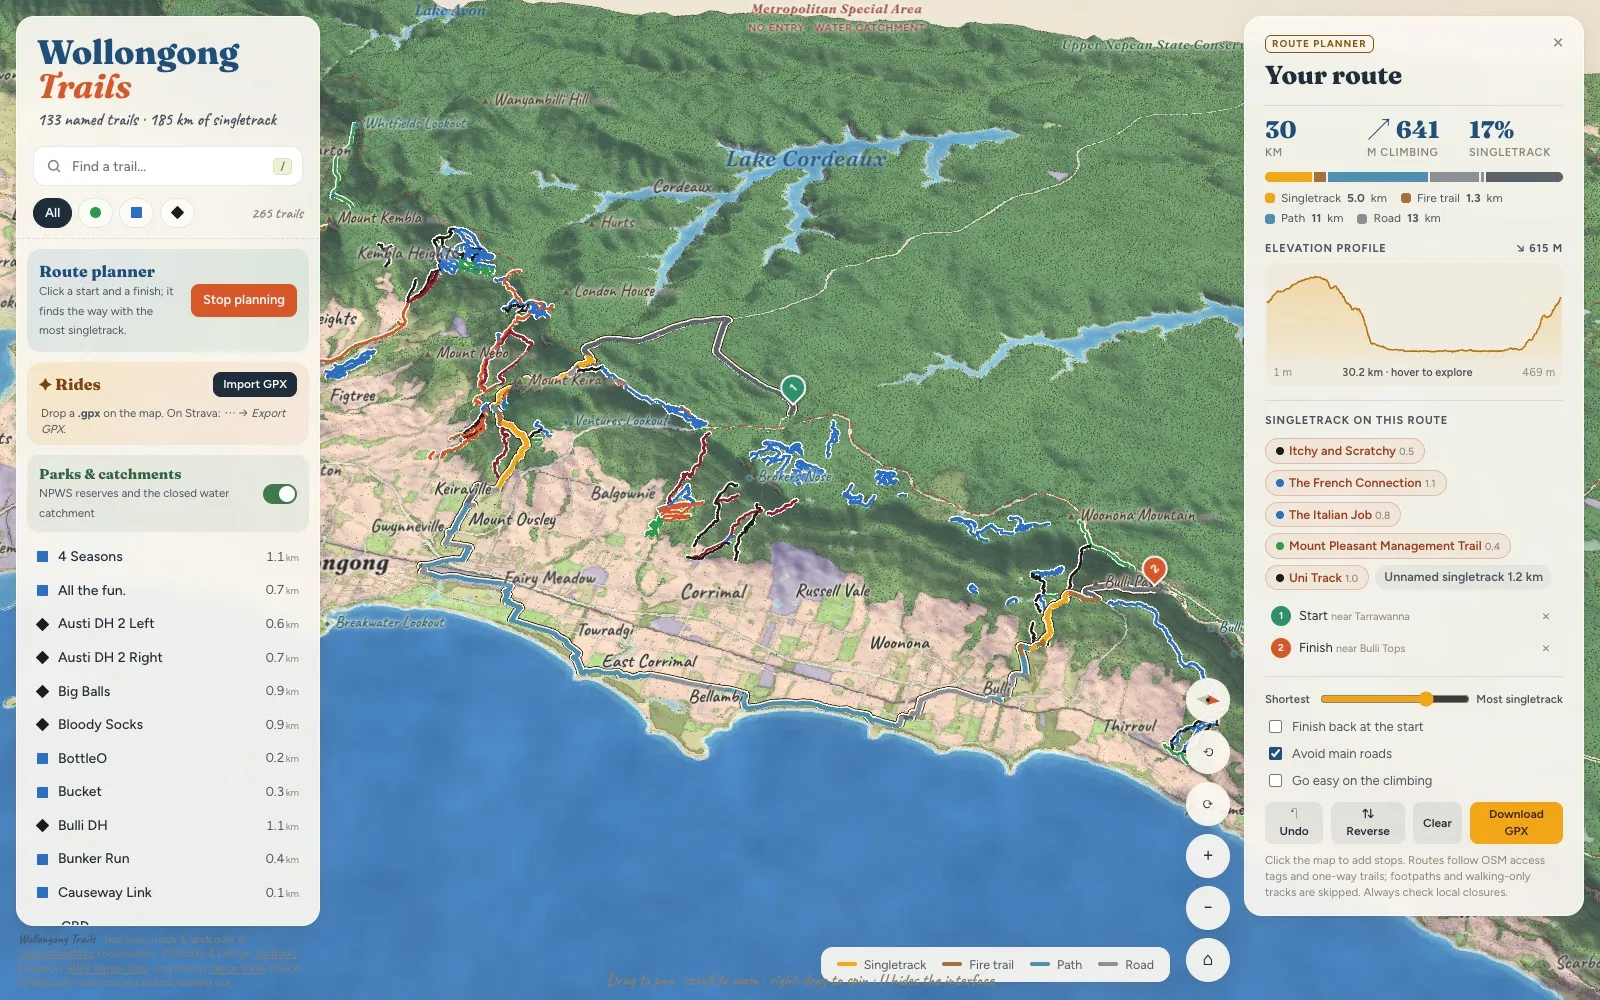
Task: Rotate the map counter-clockwise
Action: tap(1208, 752)
